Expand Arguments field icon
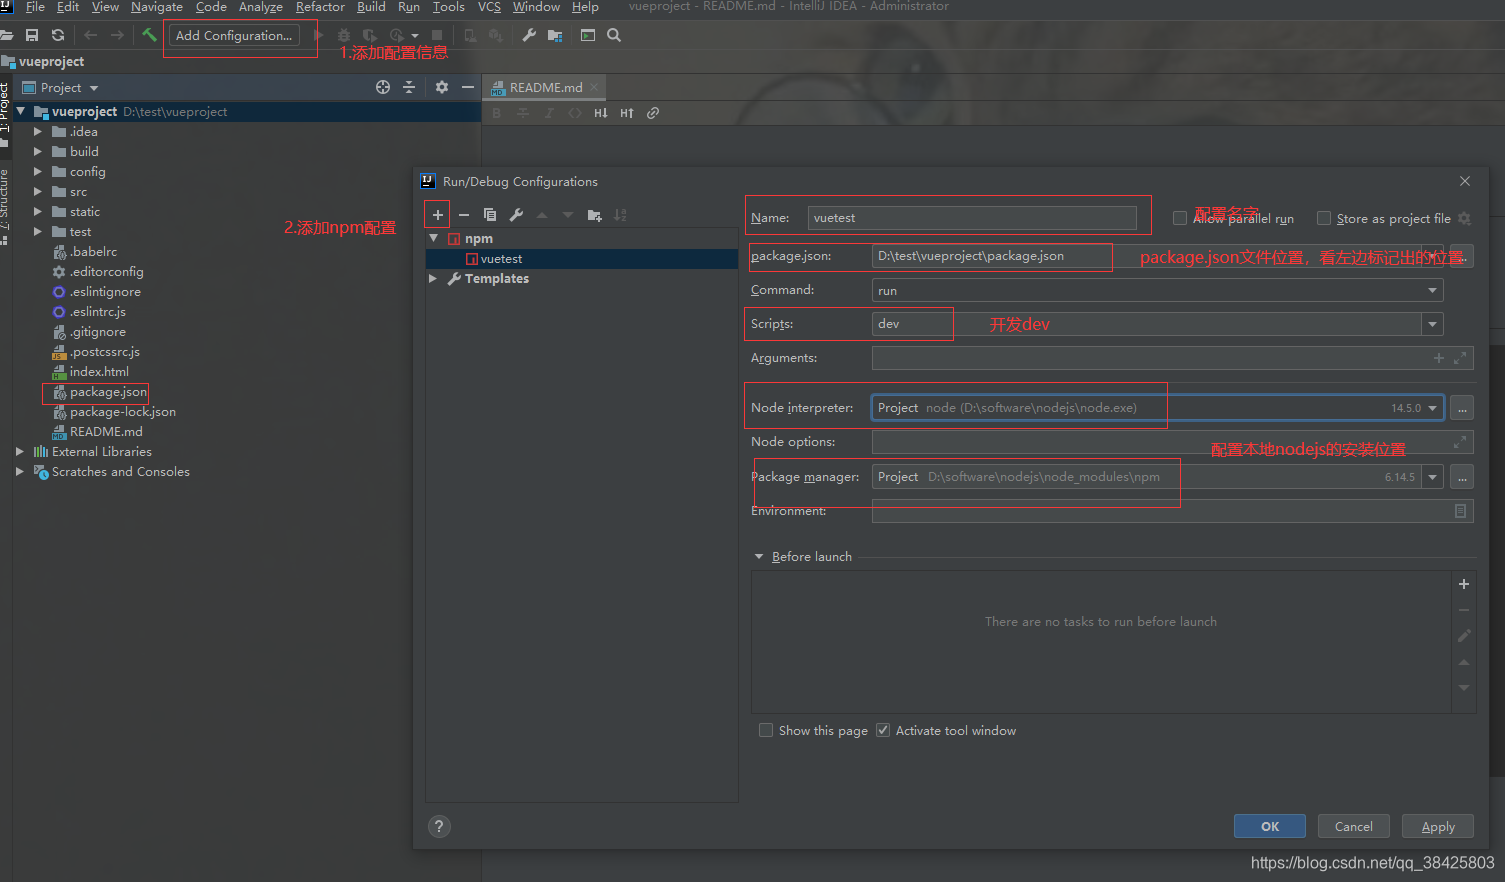 click(x=1460, y=358)
